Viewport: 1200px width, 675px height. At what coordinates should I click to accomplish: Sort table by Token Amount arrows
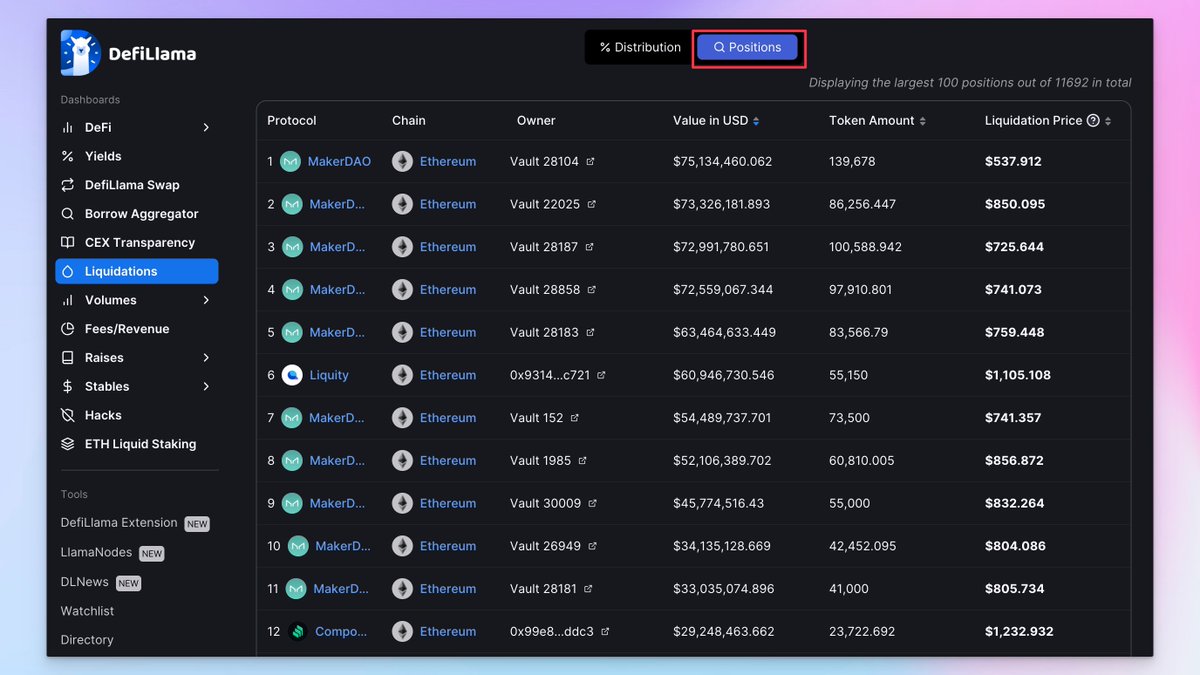tap(922, 121)
